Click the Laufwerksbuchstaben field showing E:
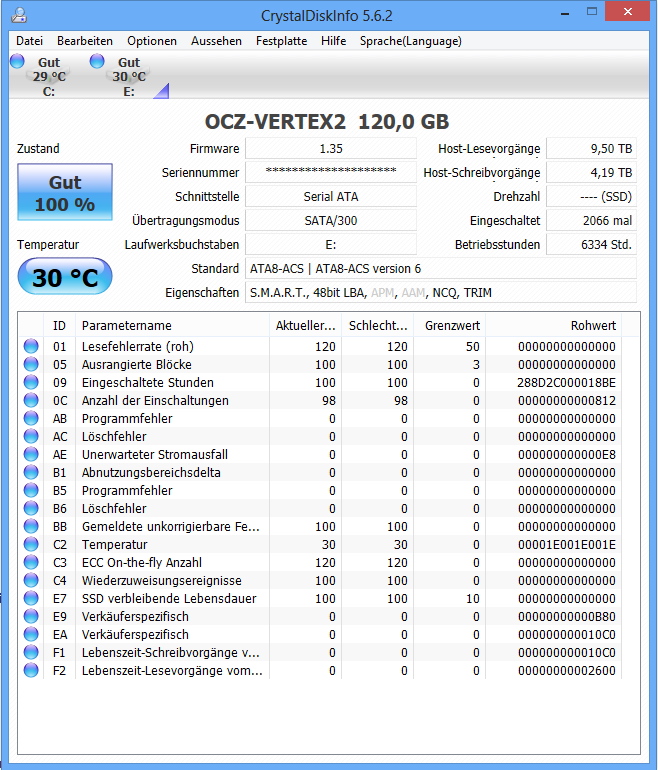 point(331,245)
